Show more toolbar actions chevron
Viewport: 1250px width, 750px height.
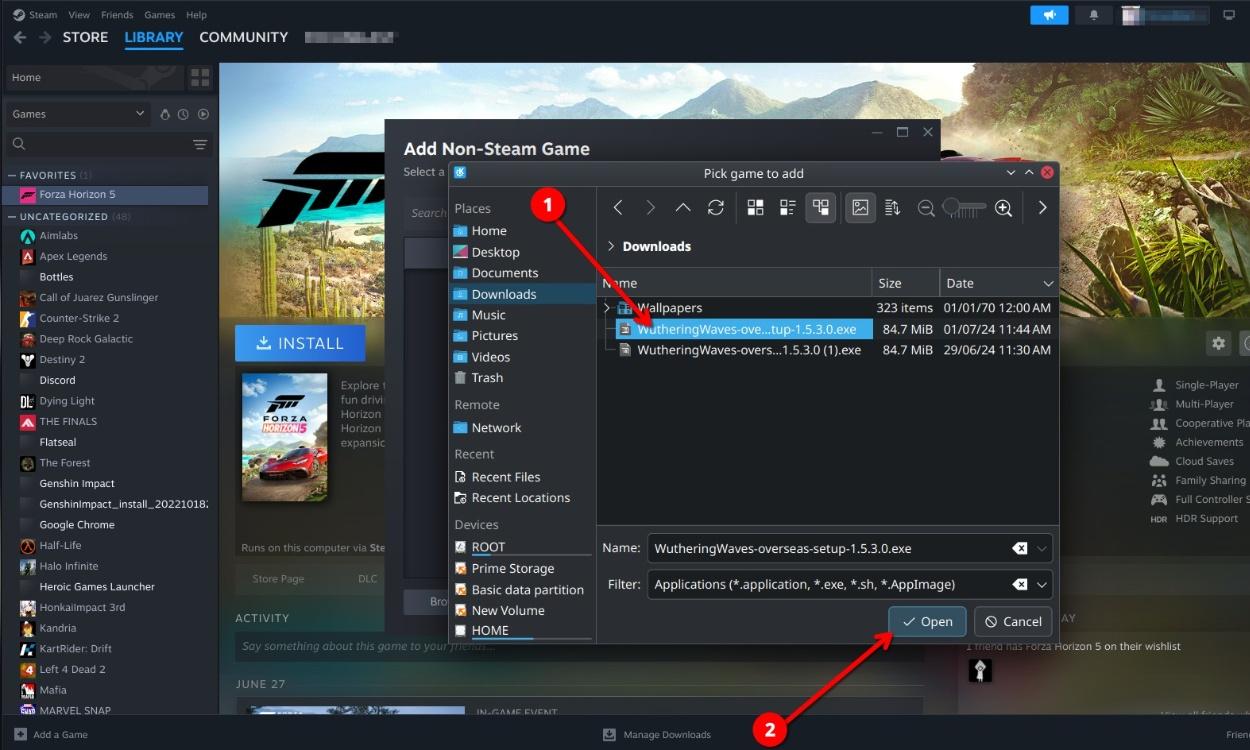click(1042, 208)
